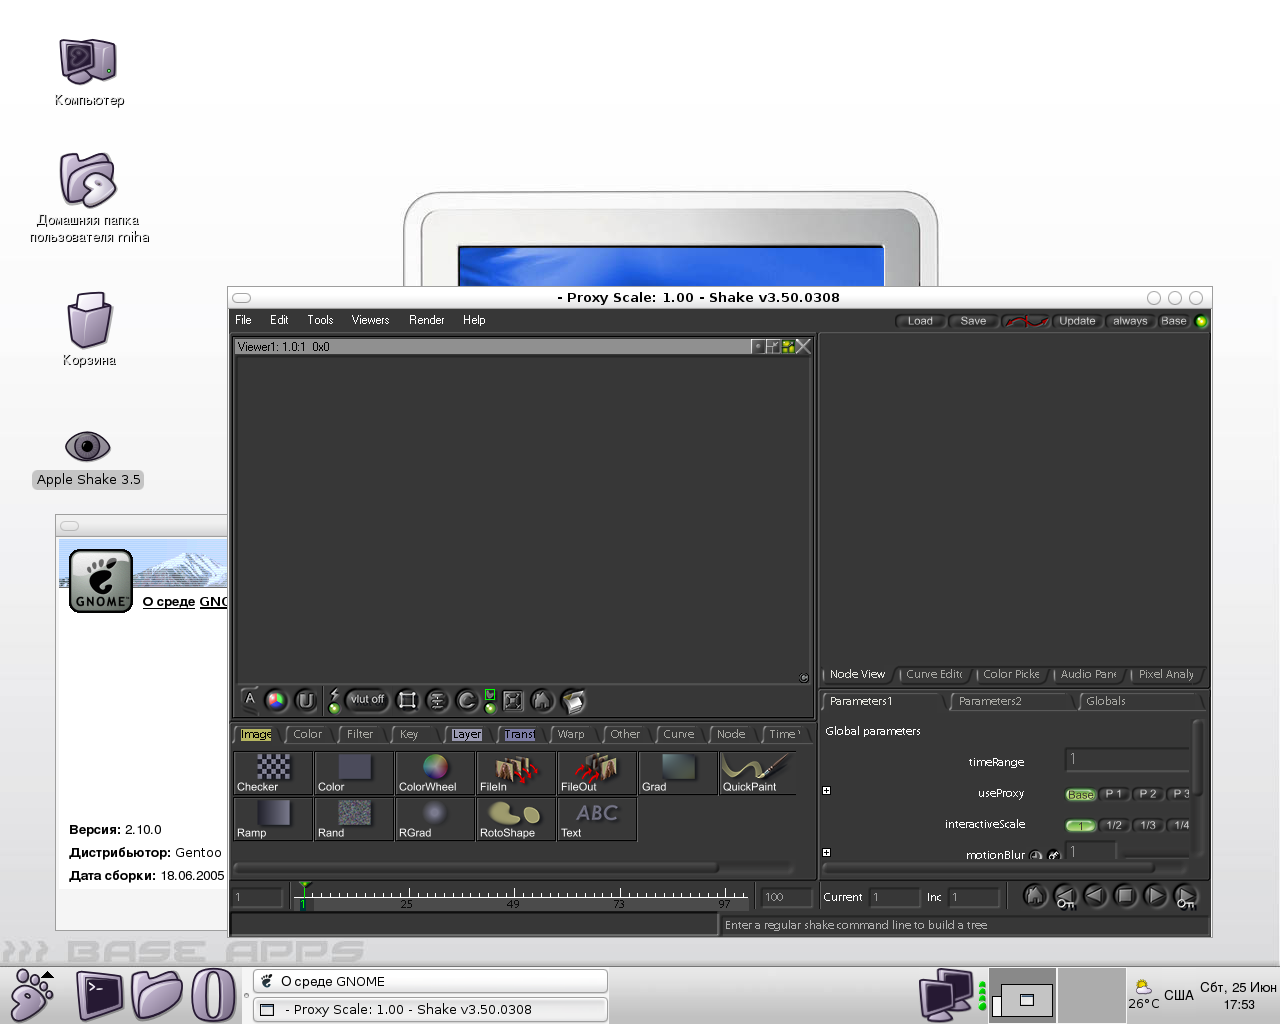Click the viewer channel A button
Screen dimensions: 1280x1024
[x=250, y=700]
